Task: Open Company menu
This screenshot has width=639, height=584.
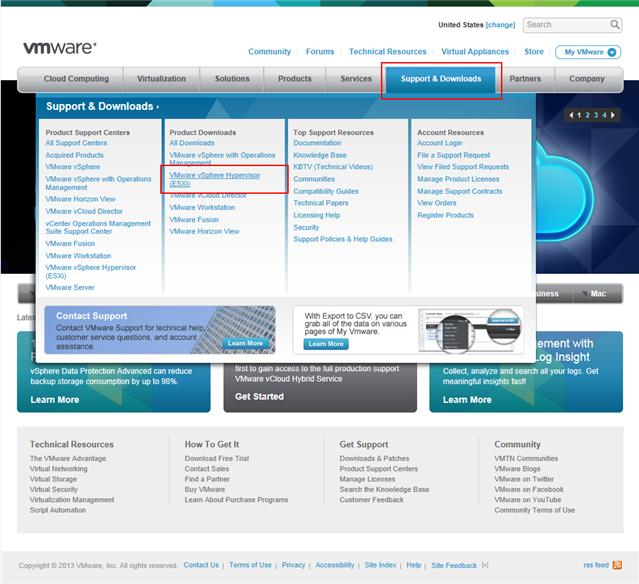Action: coord(587,79)
